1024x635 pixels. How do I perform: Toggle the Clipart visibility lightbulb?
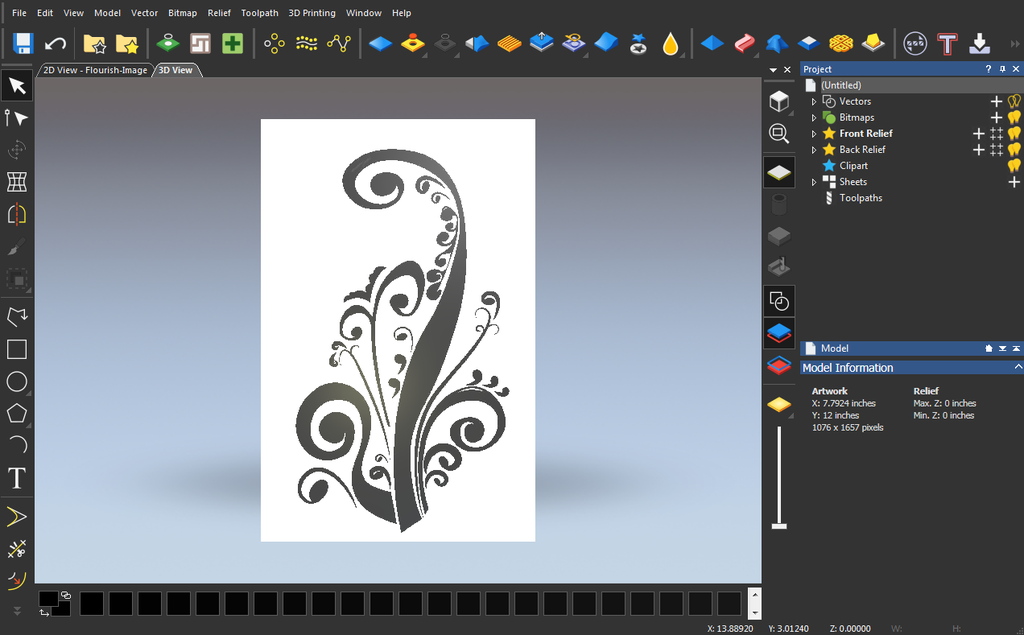pyautogui.click(x=1013, y=165)
